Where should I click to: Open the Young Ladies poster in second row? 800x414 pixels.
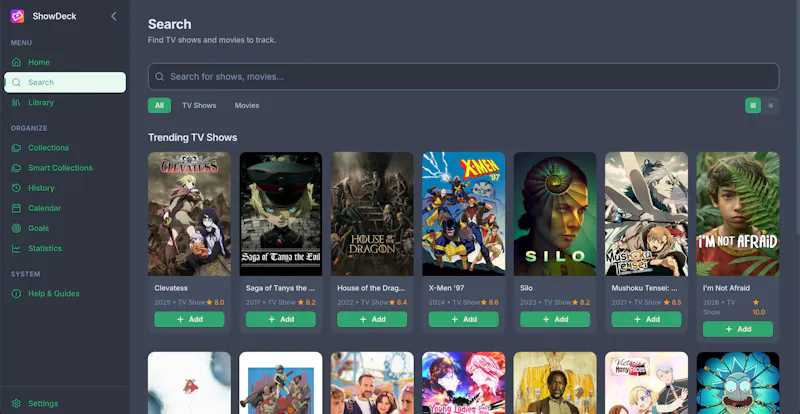pyautogui.click(x=463, y=383)
